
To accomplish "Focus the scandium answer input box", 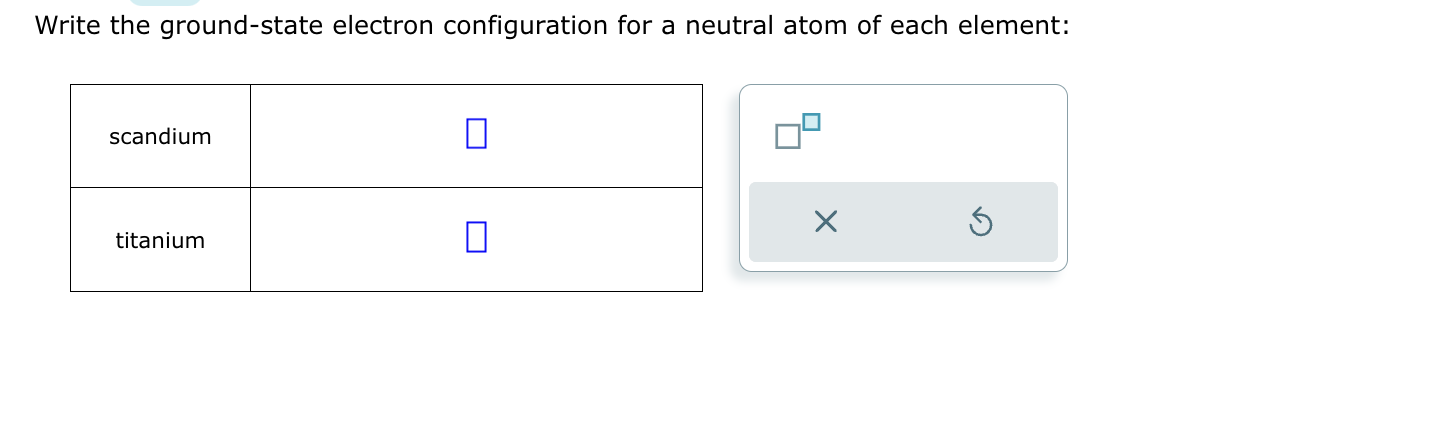I will point(476,133).
